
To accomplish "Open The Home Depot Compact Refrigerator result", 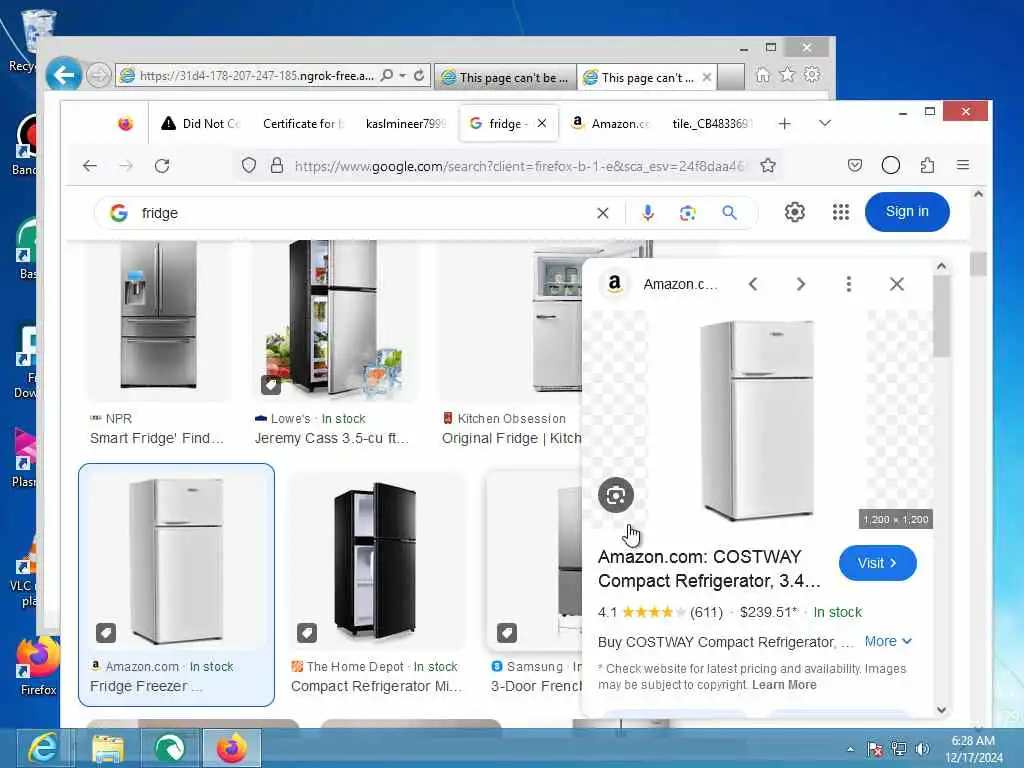I will click(x=377, y=584).
